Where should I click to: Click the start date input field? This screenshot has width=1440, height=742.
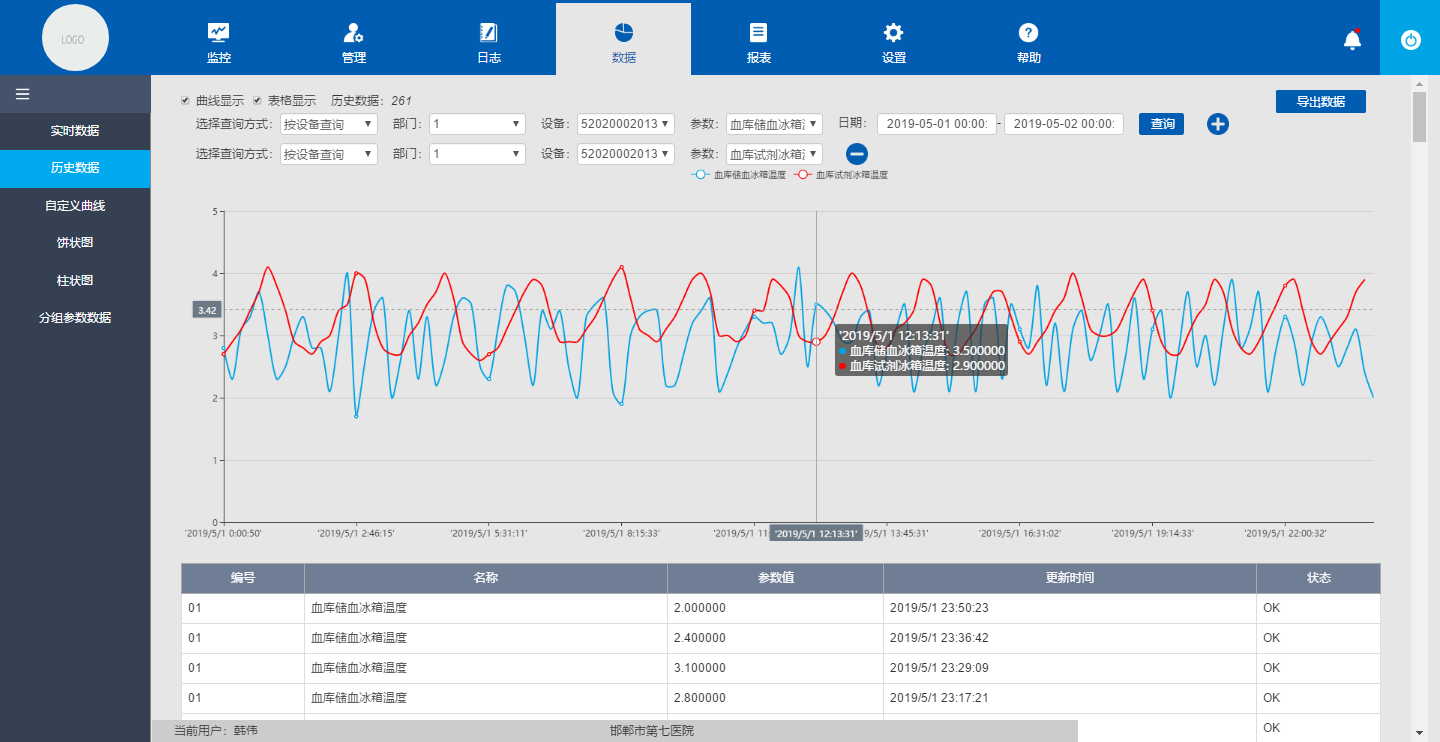pyautogui.click(x=936, y=124)
